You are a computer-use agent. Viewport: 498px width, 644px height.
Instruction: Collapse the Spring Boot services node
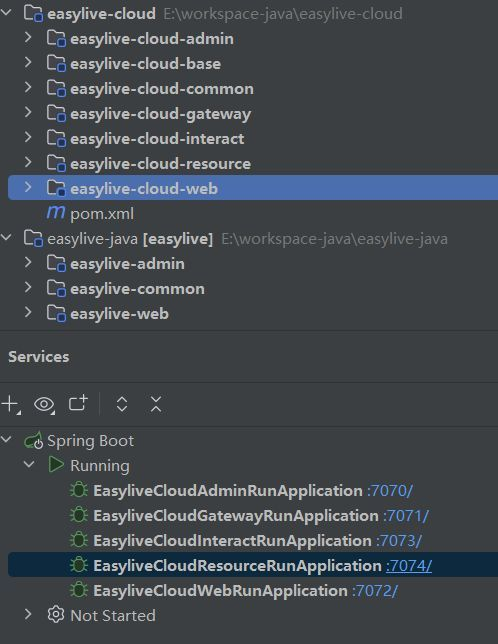(7, 439)
